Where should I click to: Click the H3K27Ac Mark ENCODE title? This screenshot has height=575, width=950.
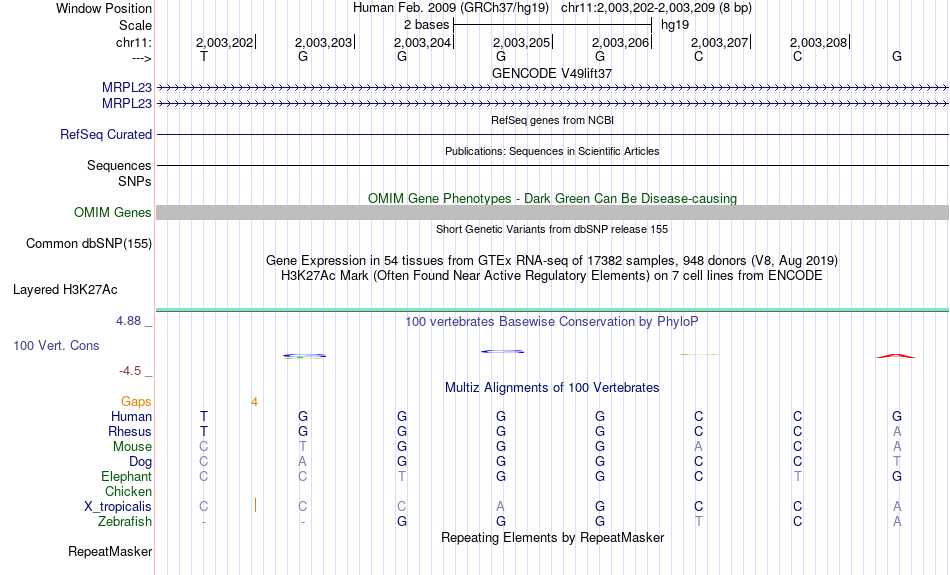(552, 276)
